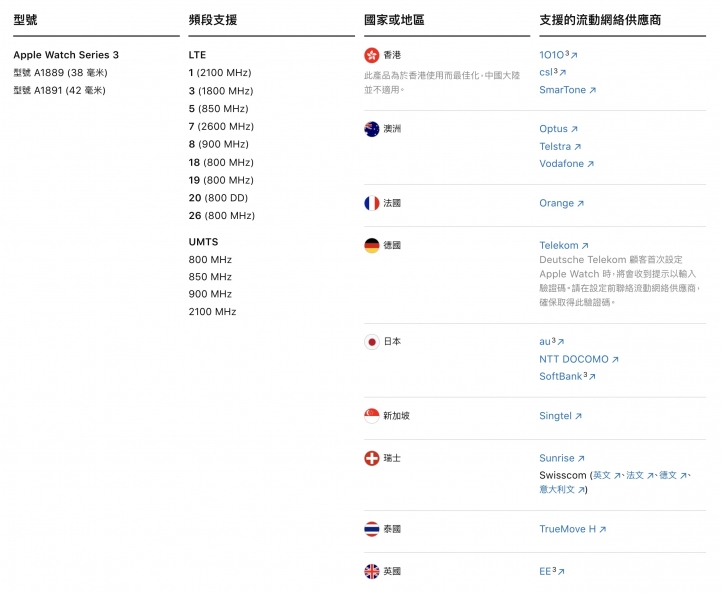
Task: Follow the Telekom carrier link
Action: coord(564,245)
